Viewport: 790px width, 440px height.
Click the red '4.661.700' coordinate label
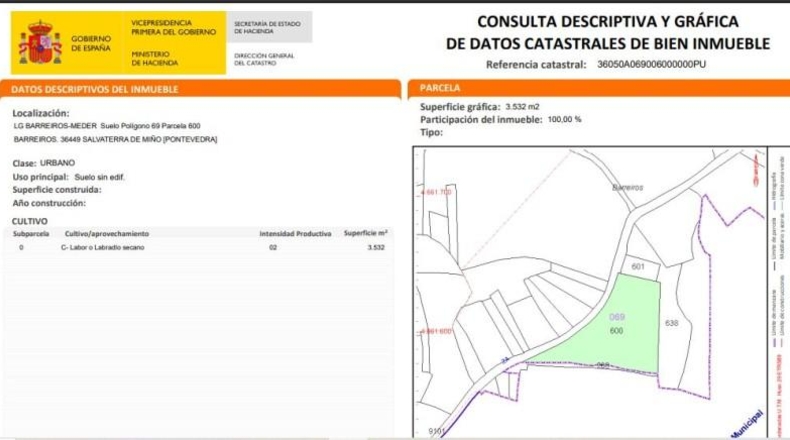click(x=436, y=192)
